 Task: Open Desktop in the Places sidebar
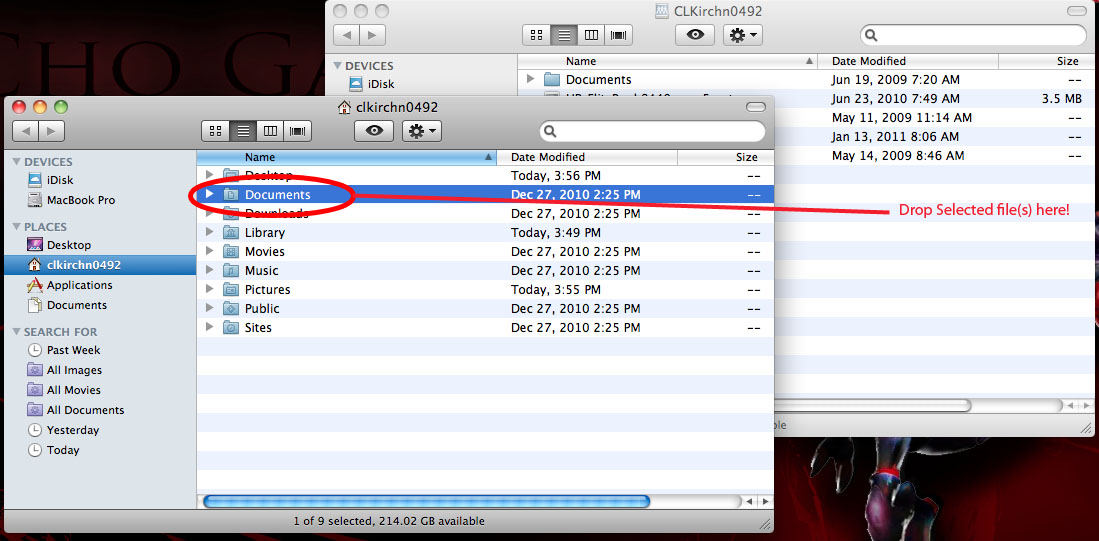click(68, 245)
